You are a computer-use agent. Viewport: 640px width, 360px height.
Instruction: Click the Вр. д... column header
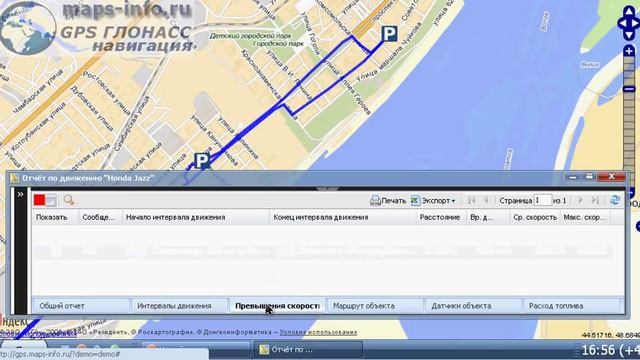[x=488, y=218]
